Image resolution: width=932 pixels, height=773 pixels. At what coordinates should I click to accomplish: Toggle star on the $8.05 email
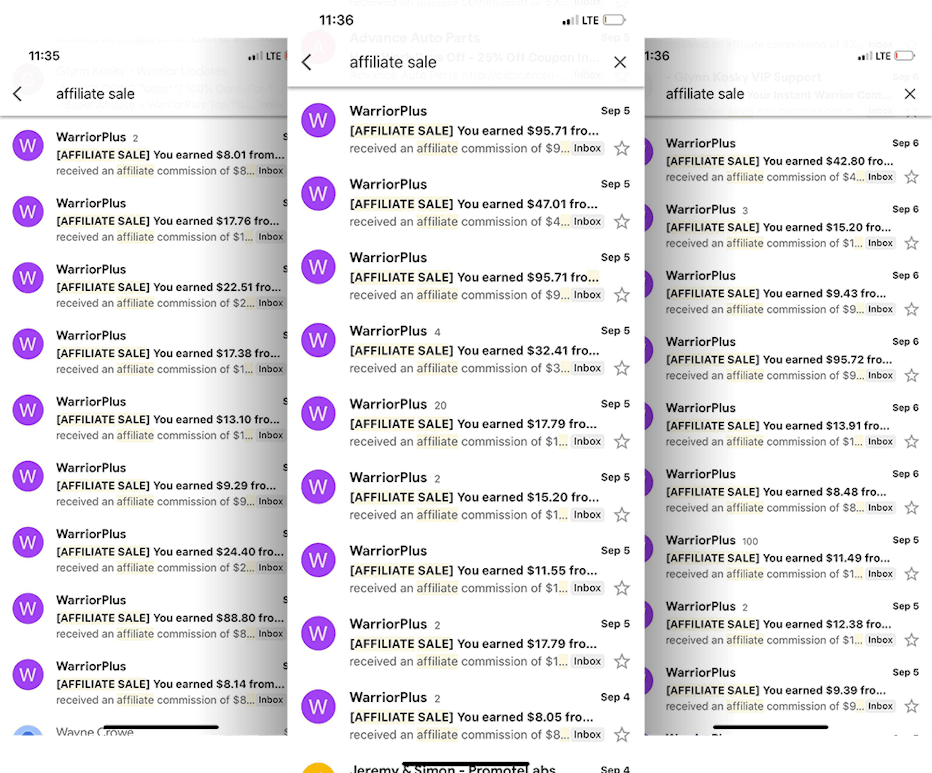point(622,735)
